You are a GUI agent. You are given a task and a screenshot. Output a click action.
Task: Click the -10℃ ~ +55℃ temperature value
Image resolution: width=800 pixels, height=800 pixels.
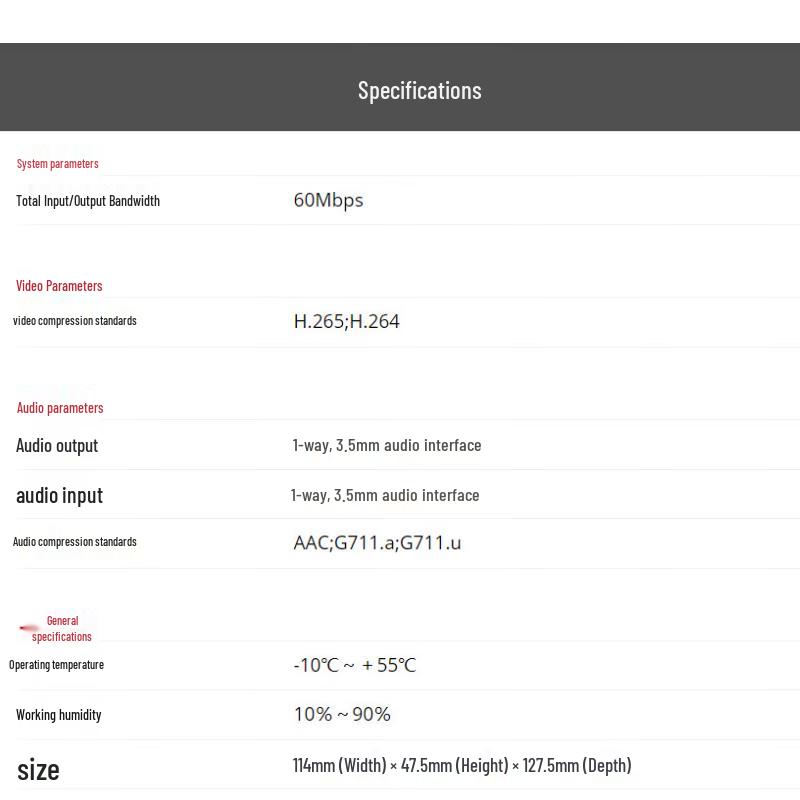coord(355,665)
